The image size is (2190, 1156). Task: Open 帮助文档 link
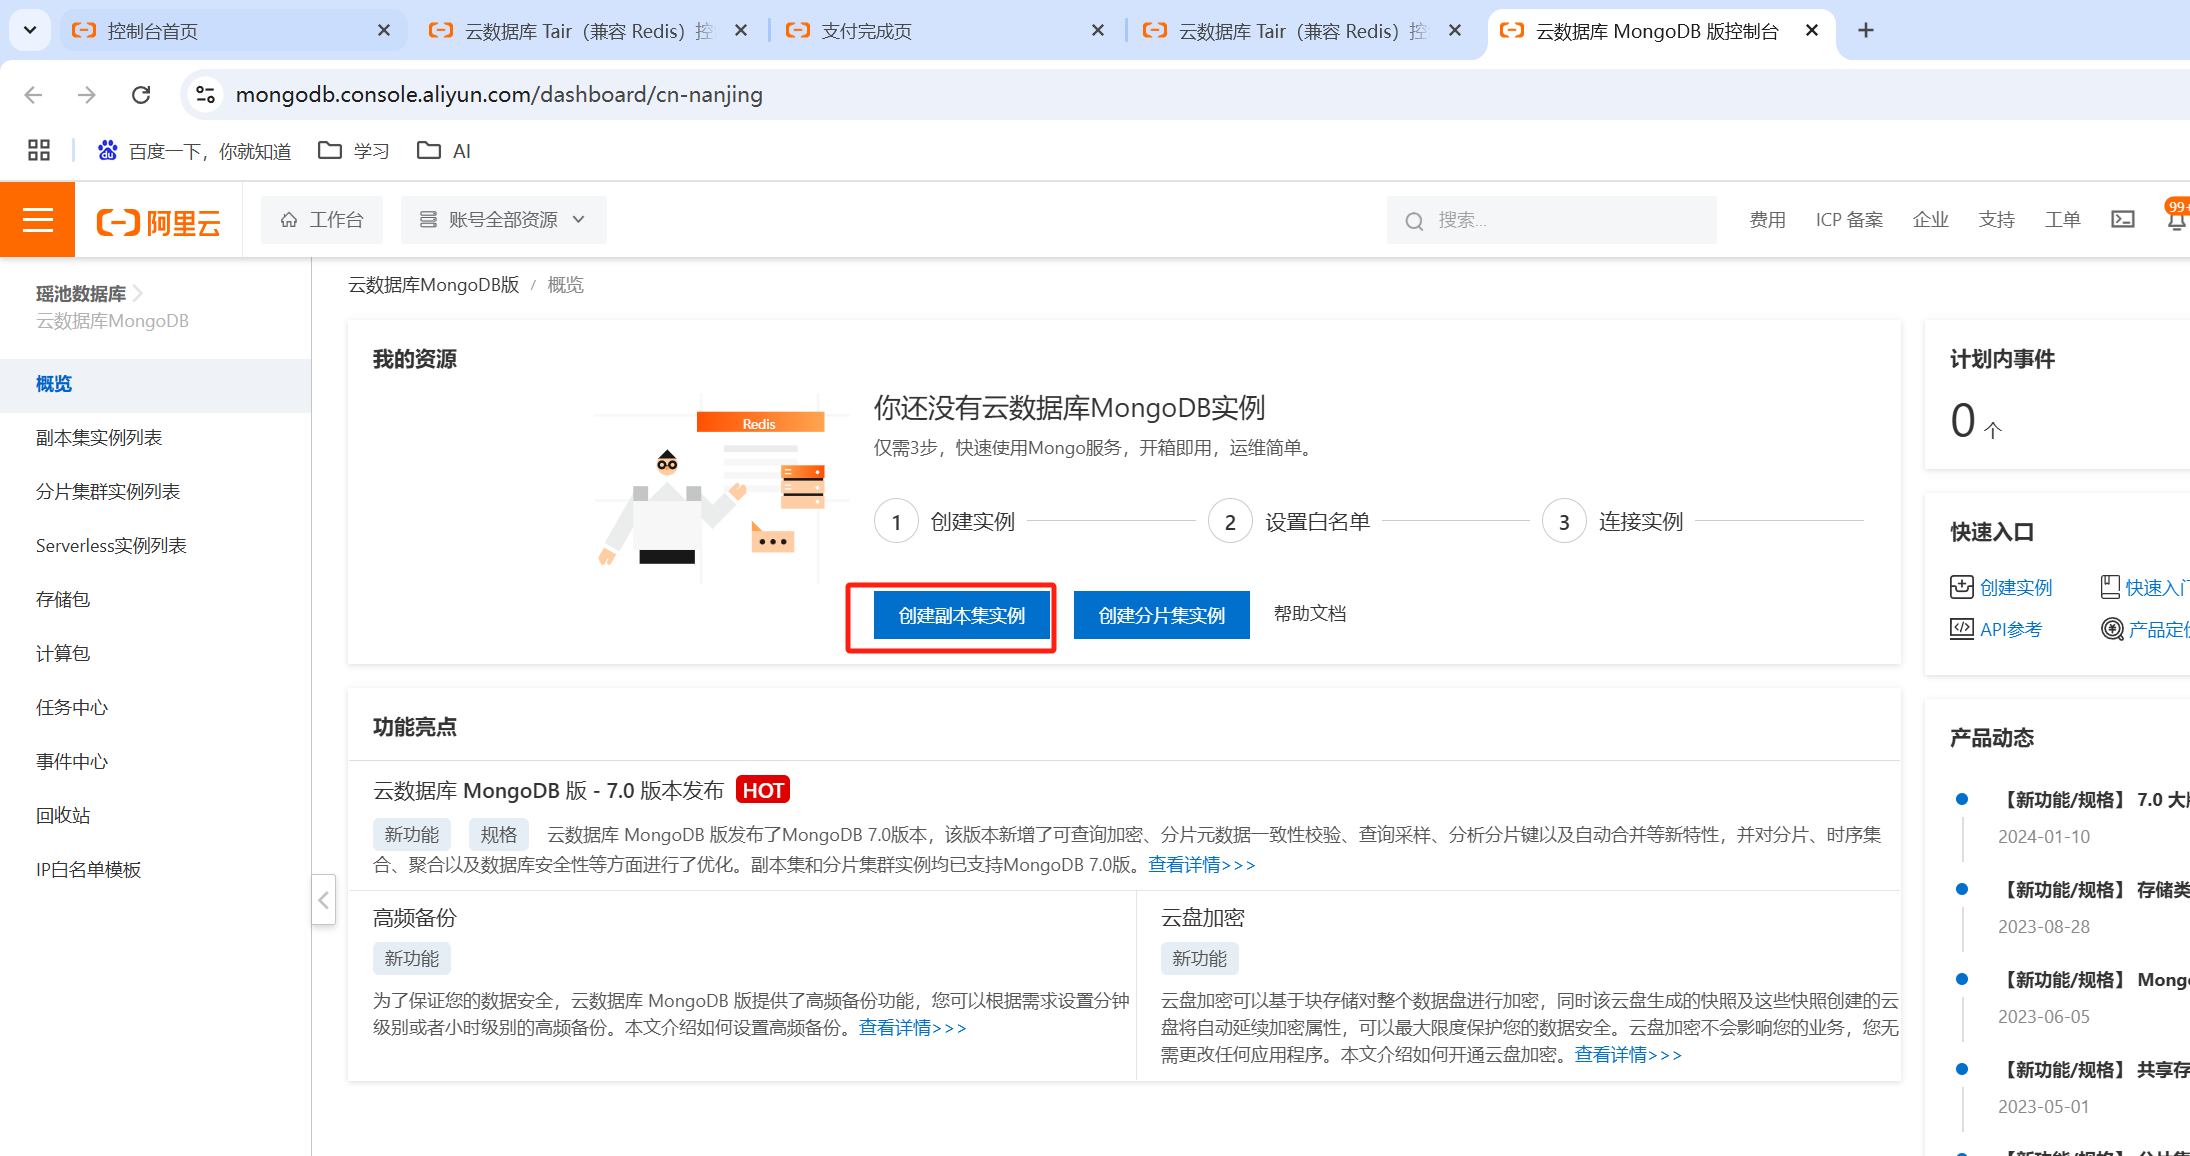[x=1309, y=614]
